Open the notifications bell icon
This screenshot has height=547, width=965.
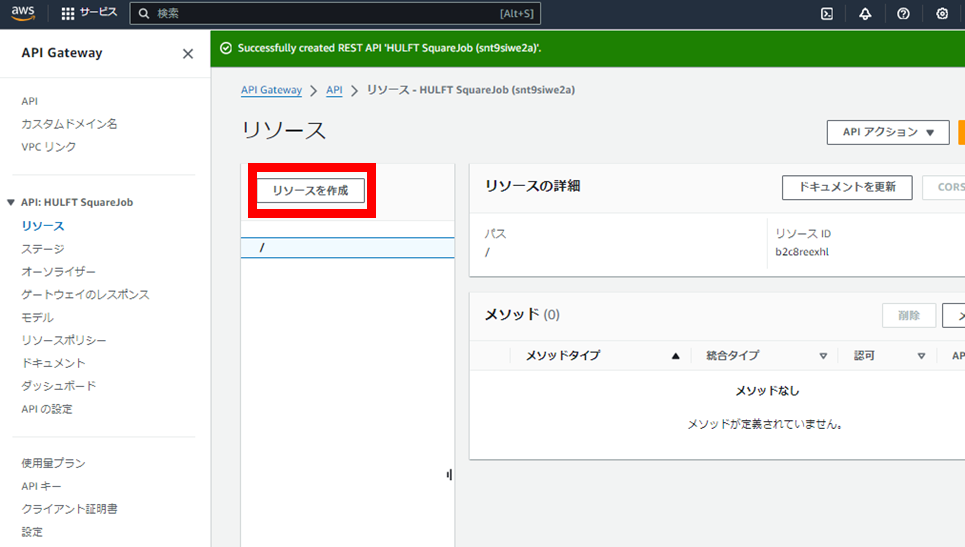click(865, 14)
